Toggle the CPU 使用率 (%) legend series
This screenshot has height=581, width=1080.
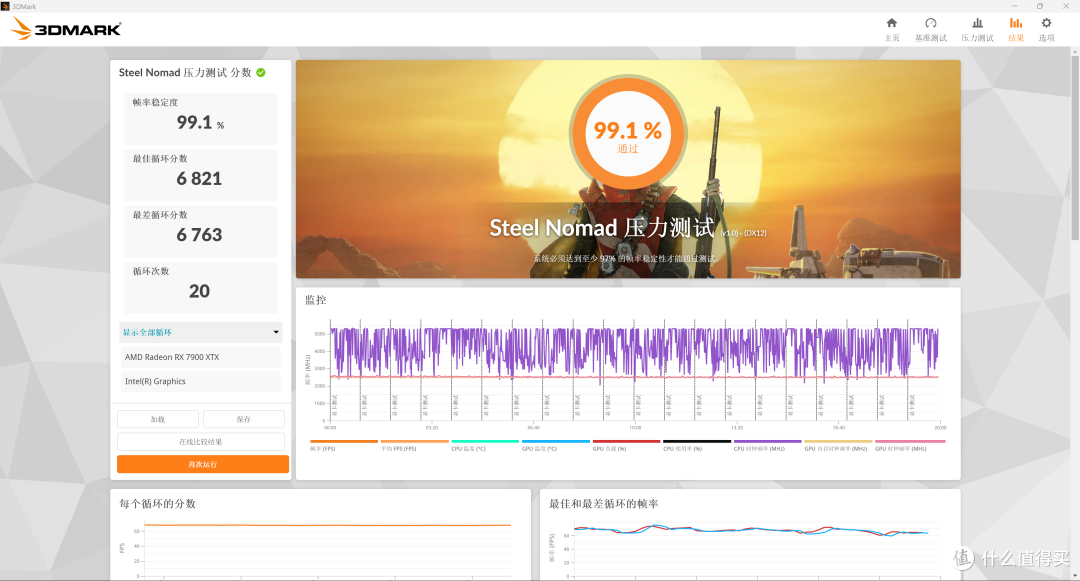tap(697, 445)
